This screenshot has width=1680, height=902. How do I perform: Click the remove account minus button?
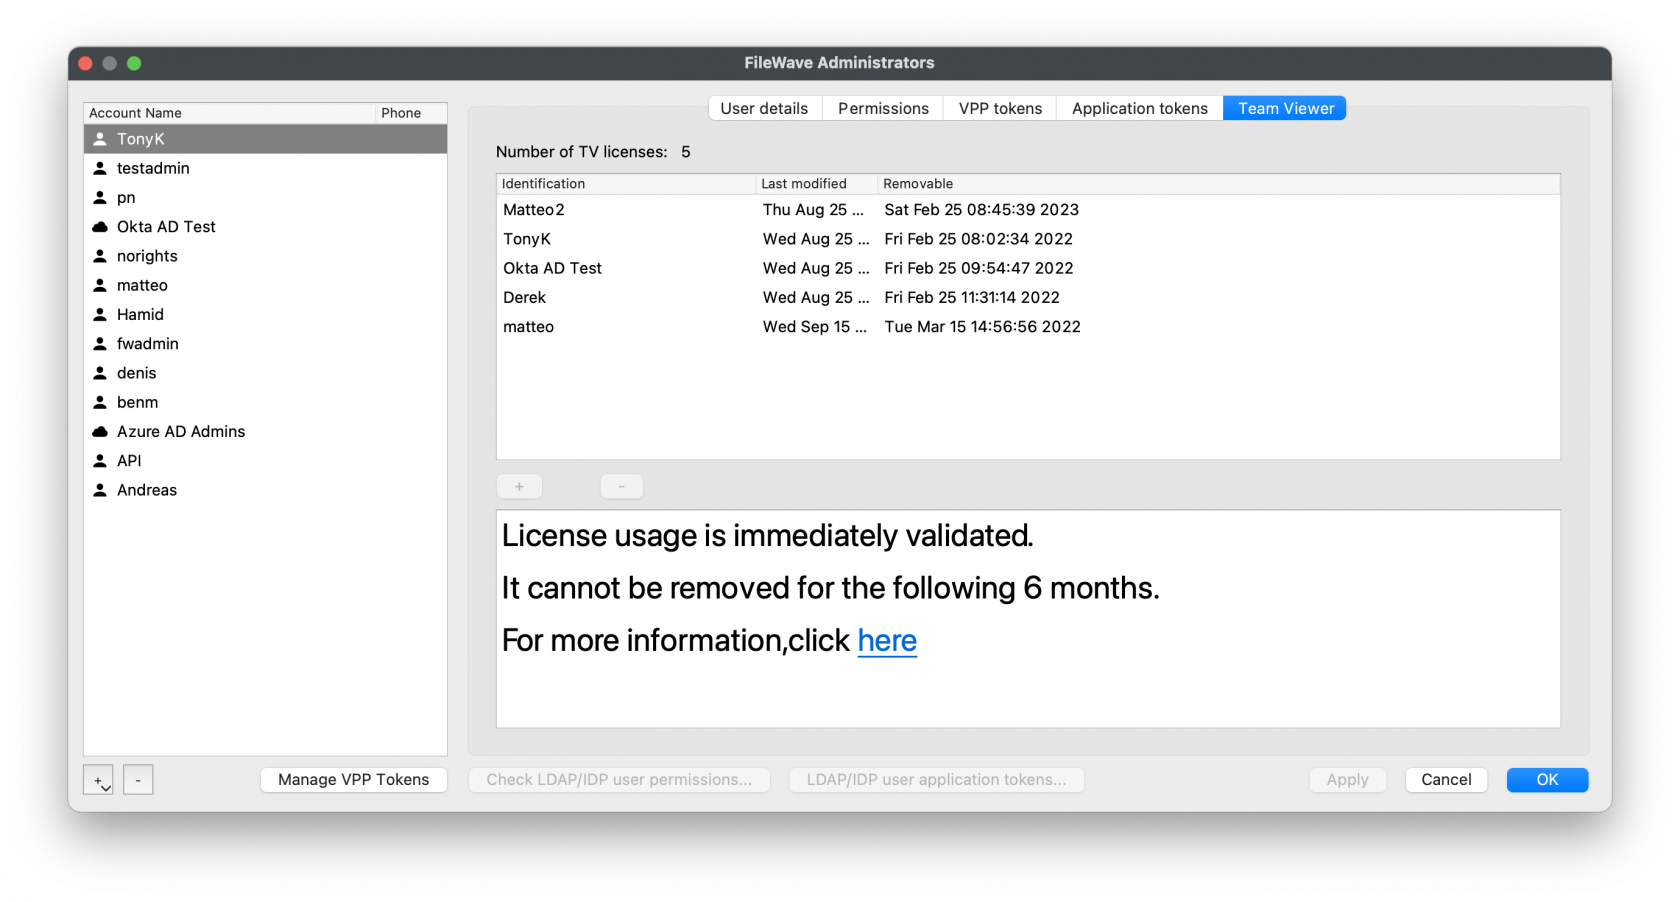click(x=138, y=780)
